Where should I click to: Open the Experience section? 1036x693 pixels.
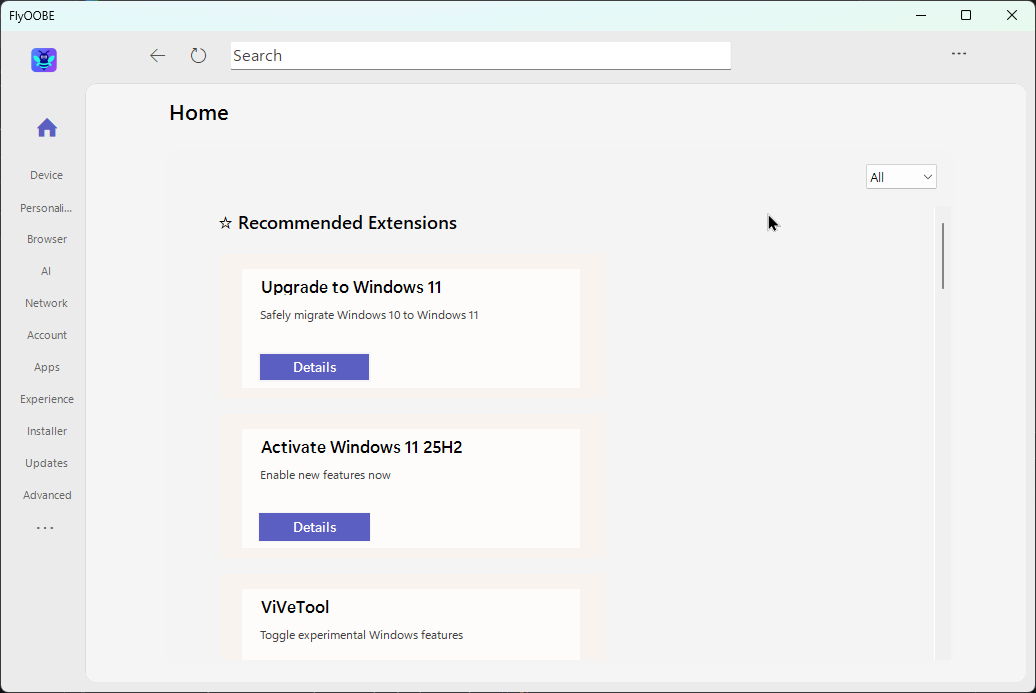pyautogui.click(x=47, y=399)
